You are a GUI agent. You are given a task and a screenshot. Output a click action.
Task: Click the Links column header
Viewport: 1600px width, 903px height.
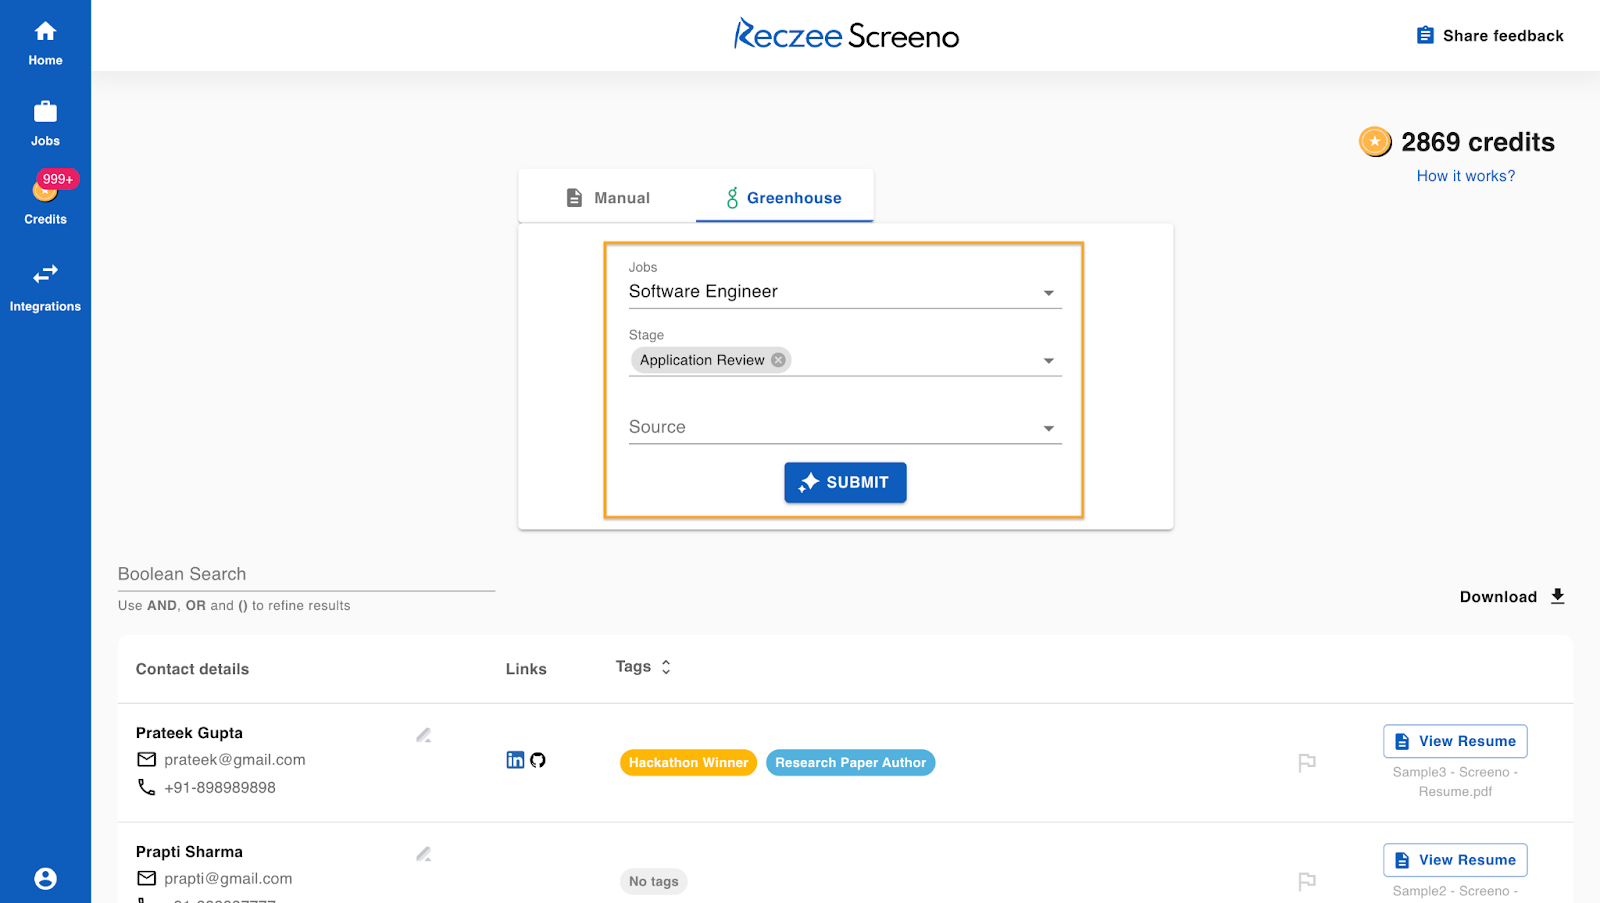click(526, 669)
